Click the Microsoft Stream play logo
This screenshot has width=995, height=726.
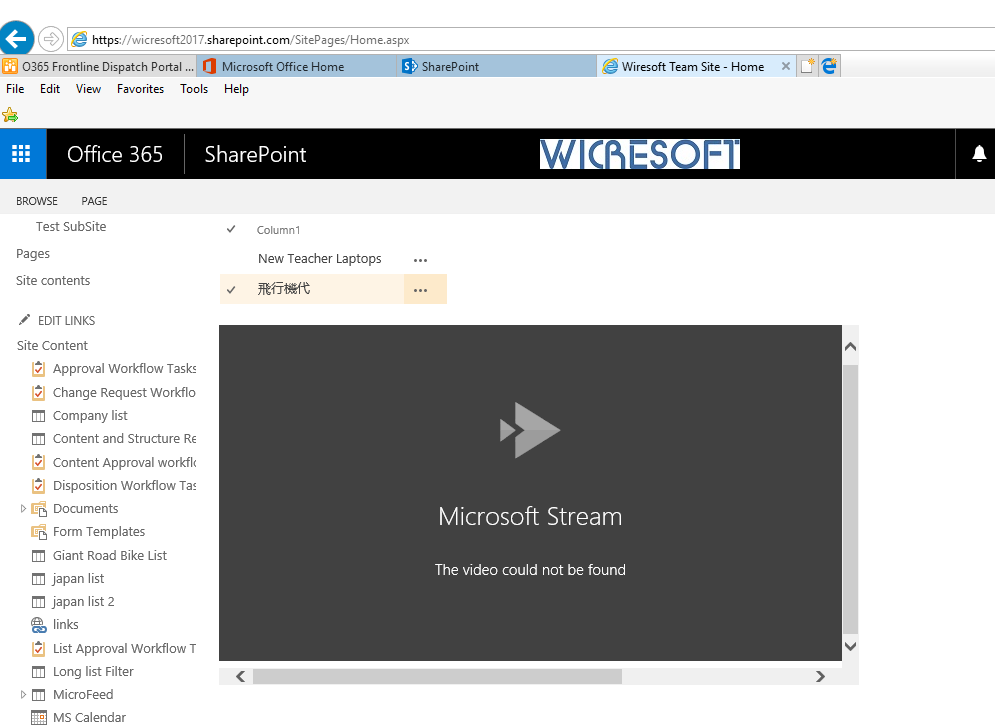coord(530,430)
